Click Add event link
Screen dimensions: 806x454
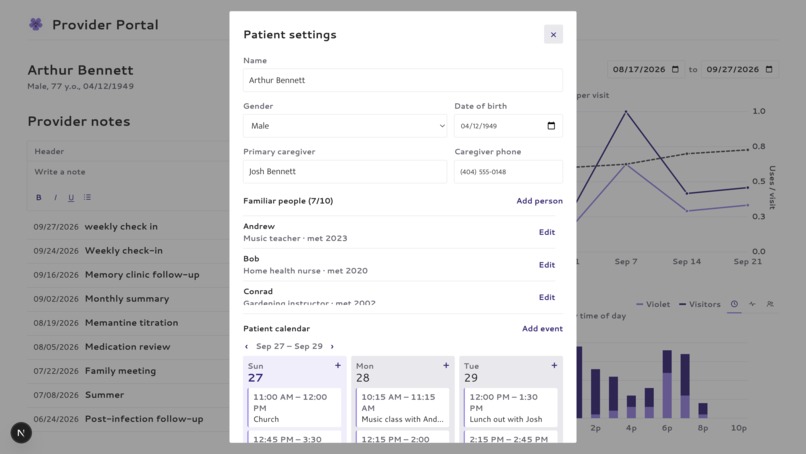[542, 329]
